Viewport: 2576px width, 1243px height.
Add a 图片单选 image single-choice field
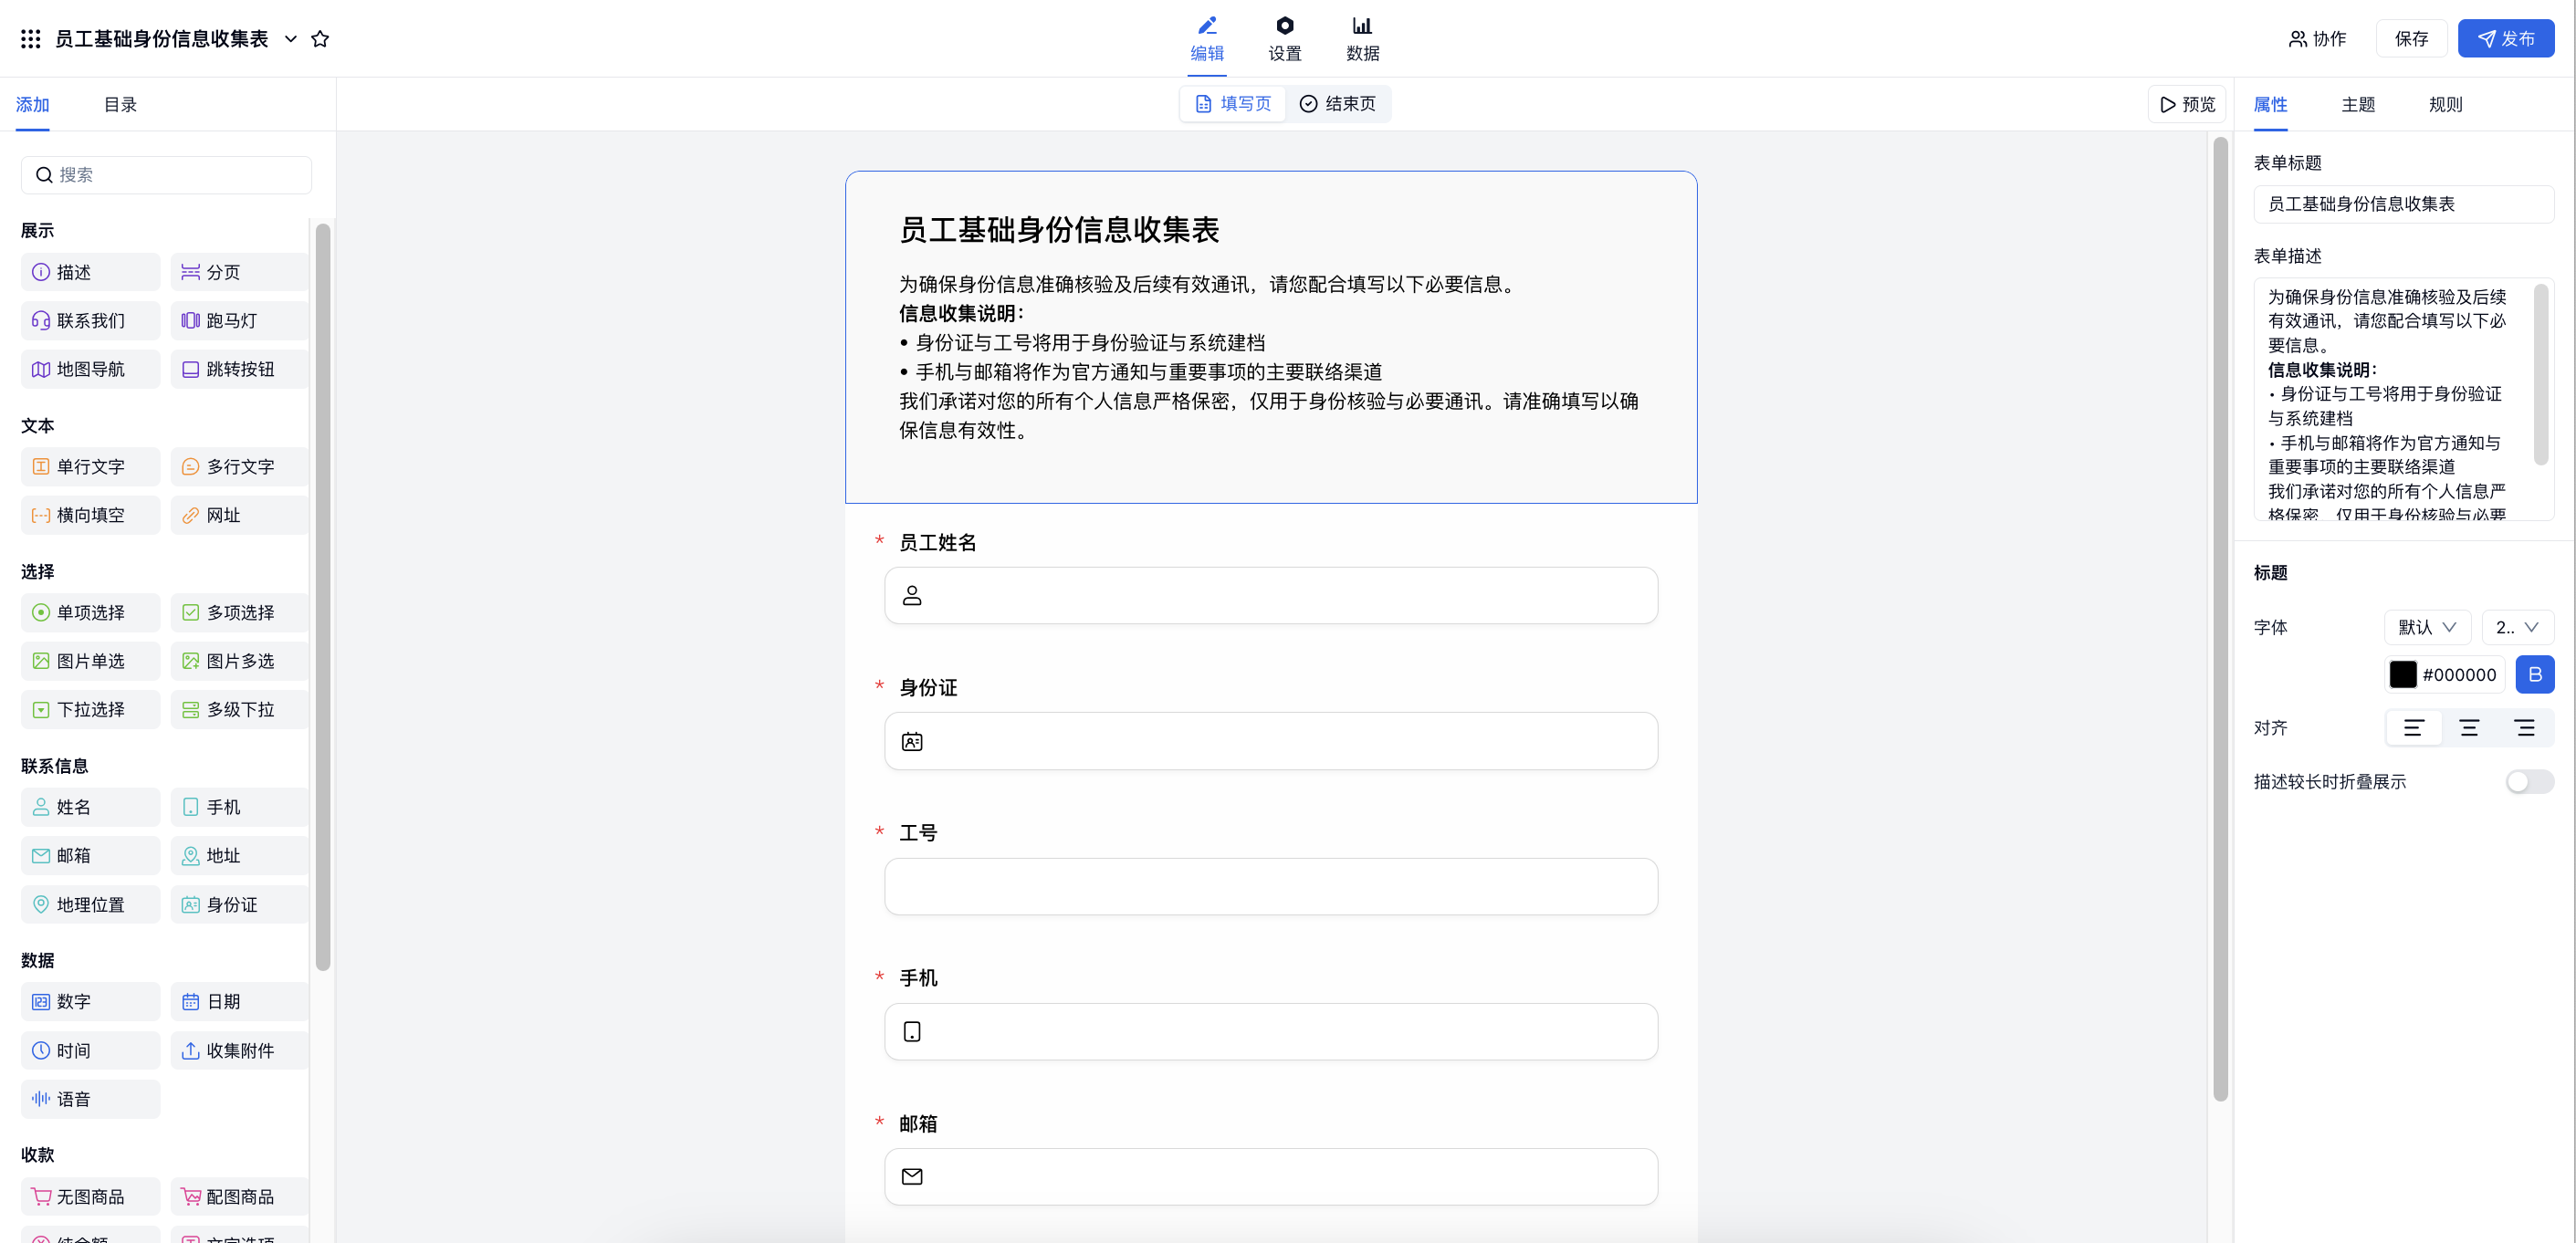[90, 661]
